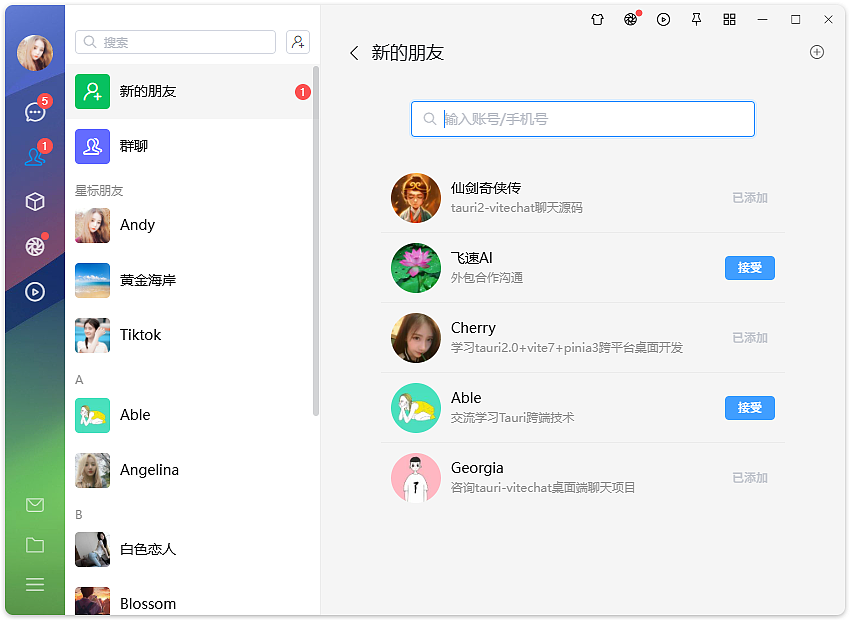Open the grid layout titlebar icon

729,19
